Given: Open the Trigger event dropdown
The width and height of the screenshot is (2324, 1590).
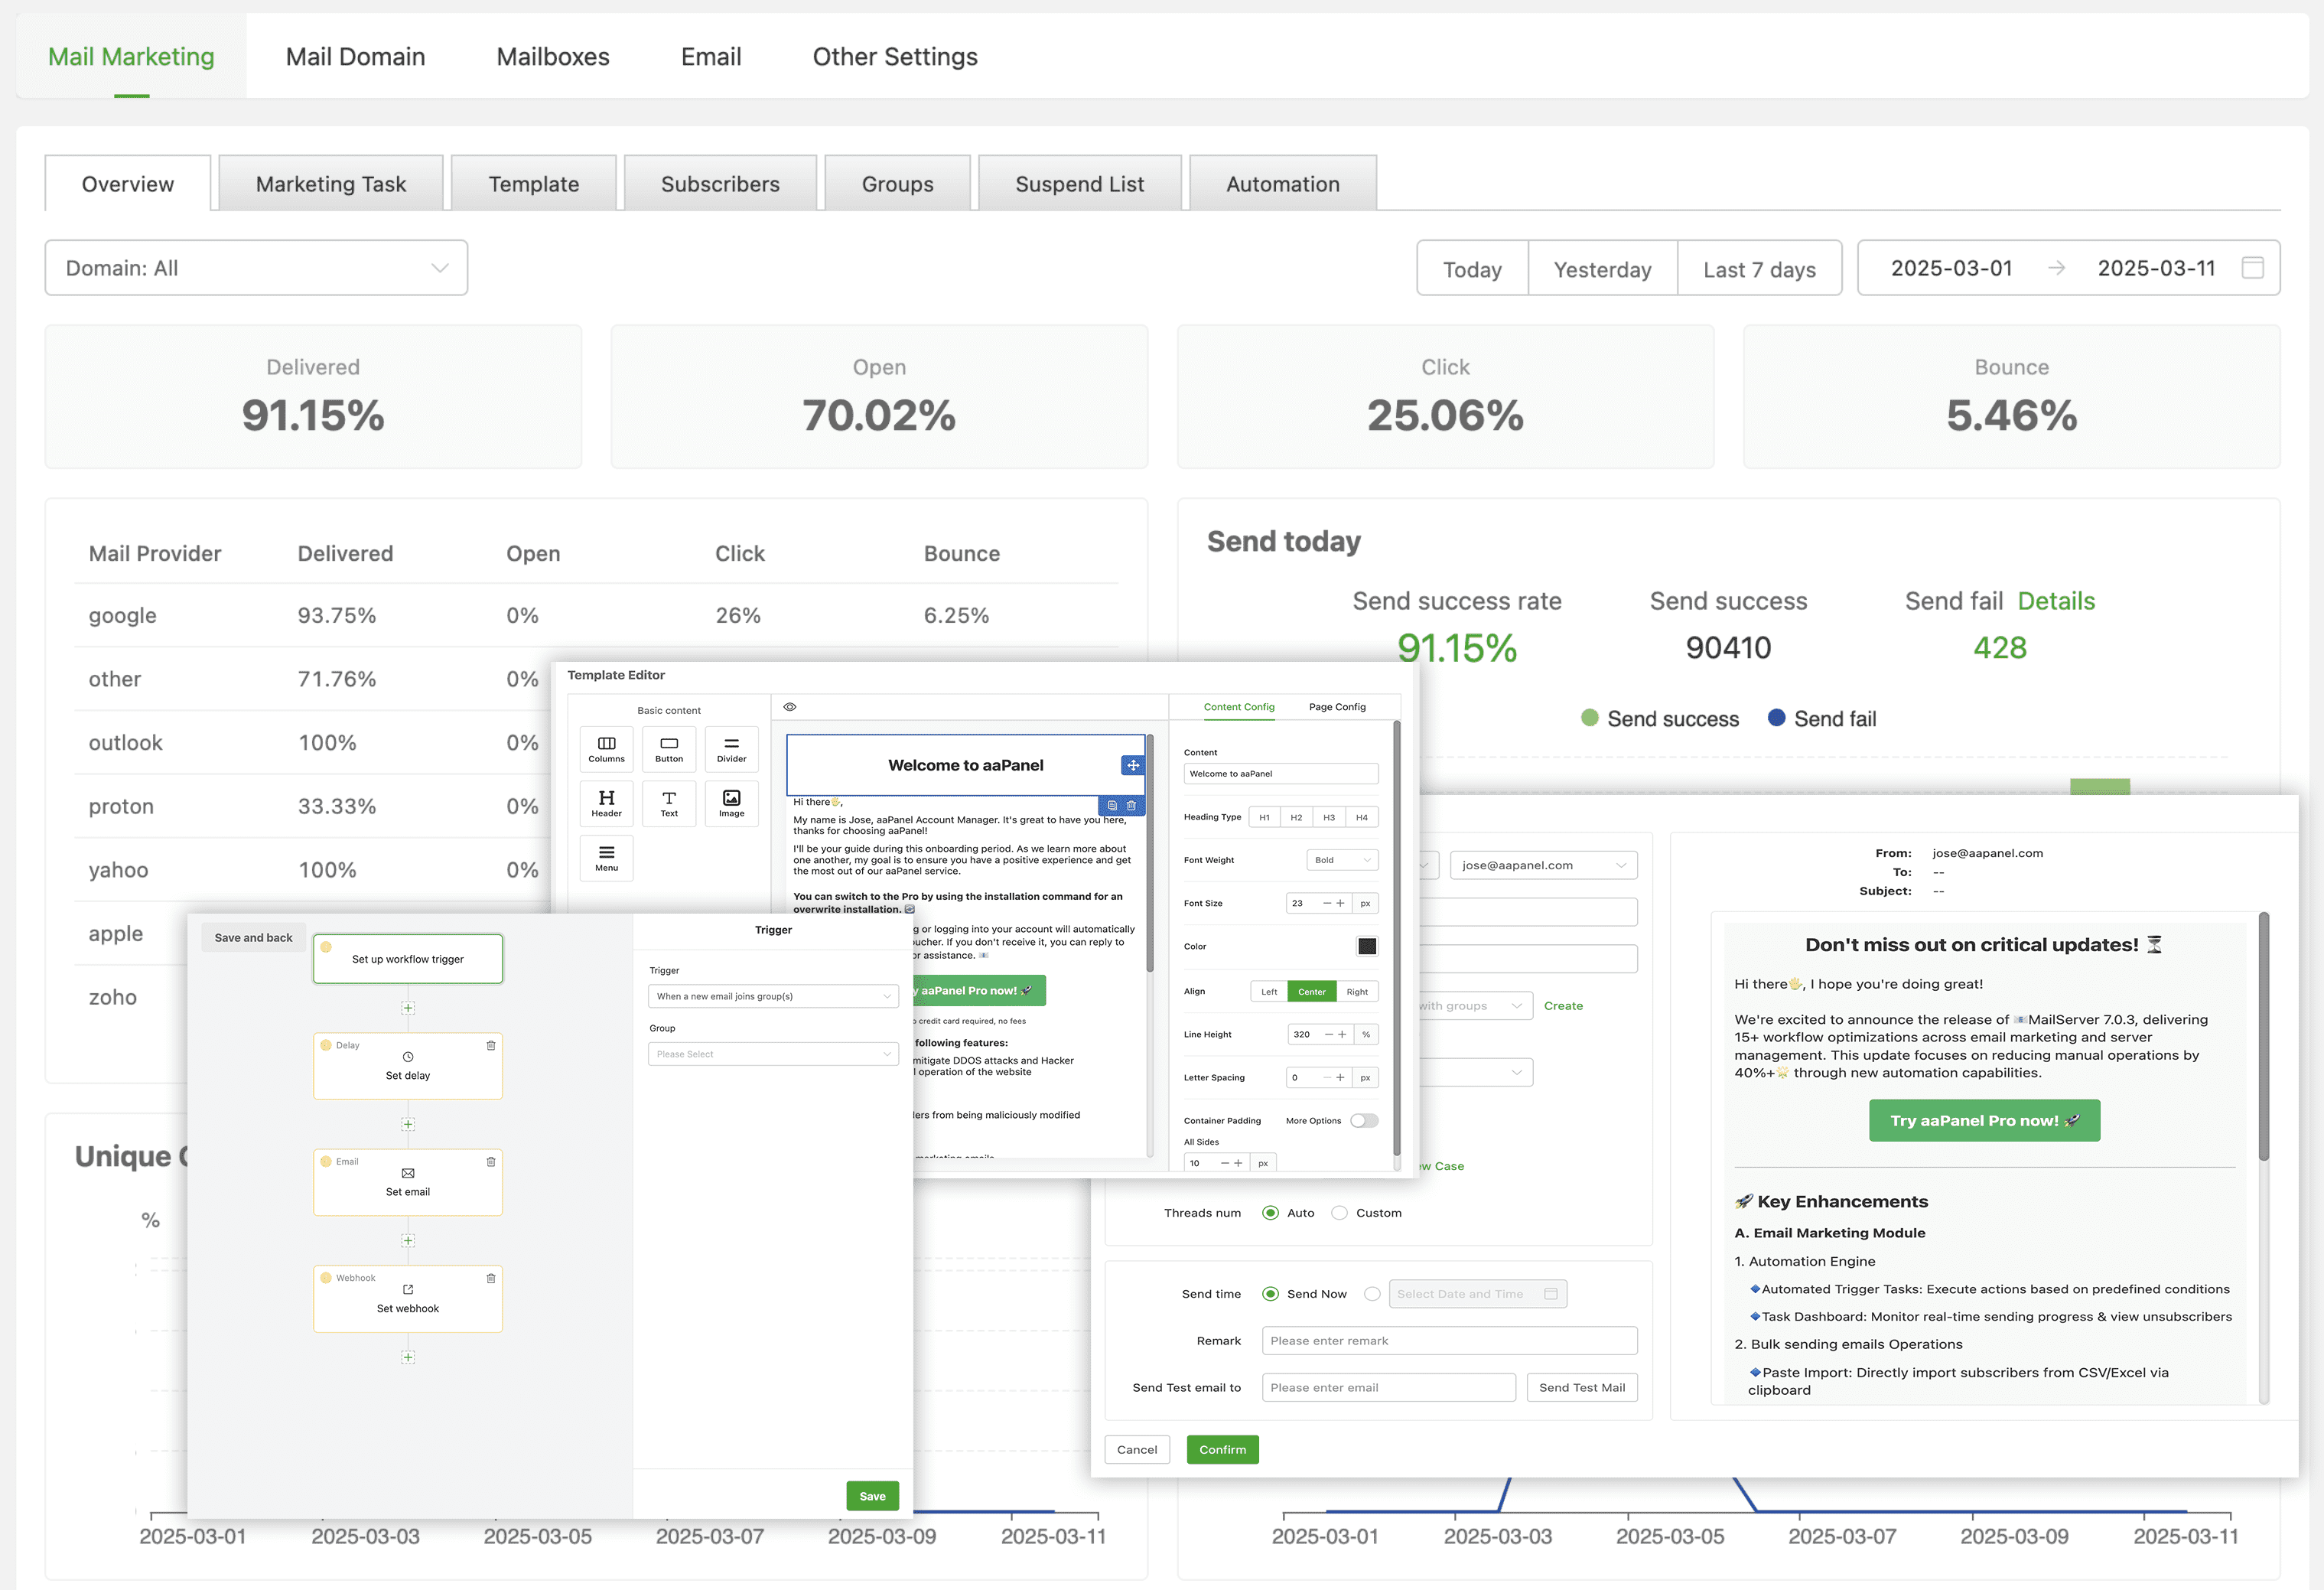Looking at the screenshot, I should 773,997.
